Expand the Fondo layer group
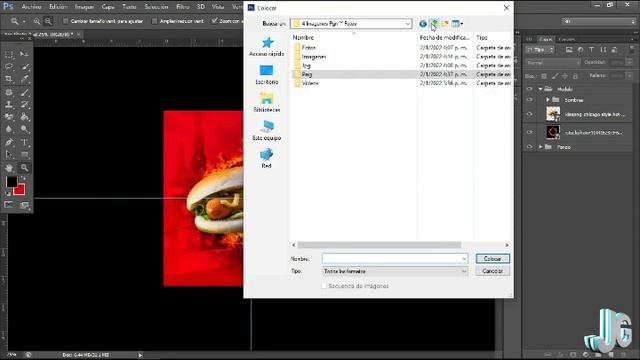Screen dimensions: 640x360 coord(540,147)
